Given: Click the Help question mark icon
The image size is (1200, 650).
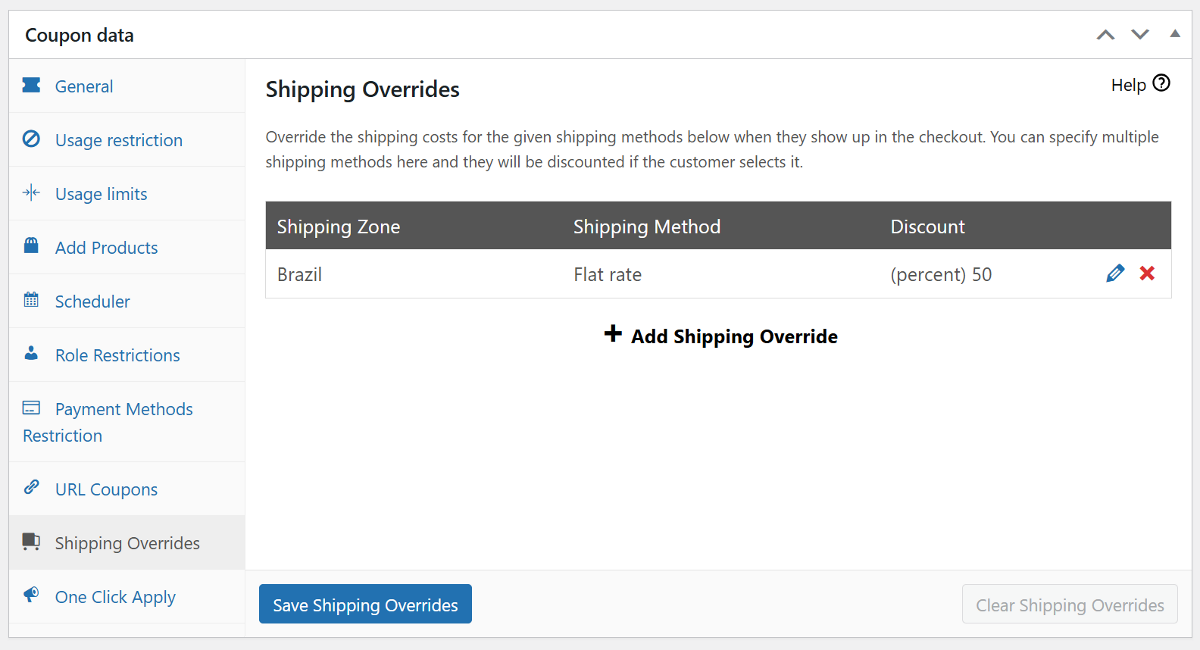Looking at the screenshot, I should pyautogui.click(x=1161, y=84).
